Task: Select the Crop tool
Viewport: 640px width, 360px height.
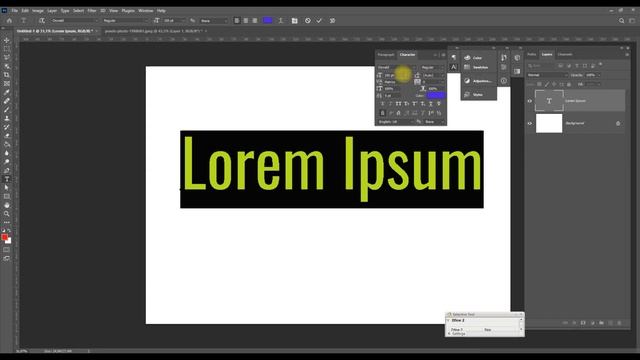Action: coord(7,75)
